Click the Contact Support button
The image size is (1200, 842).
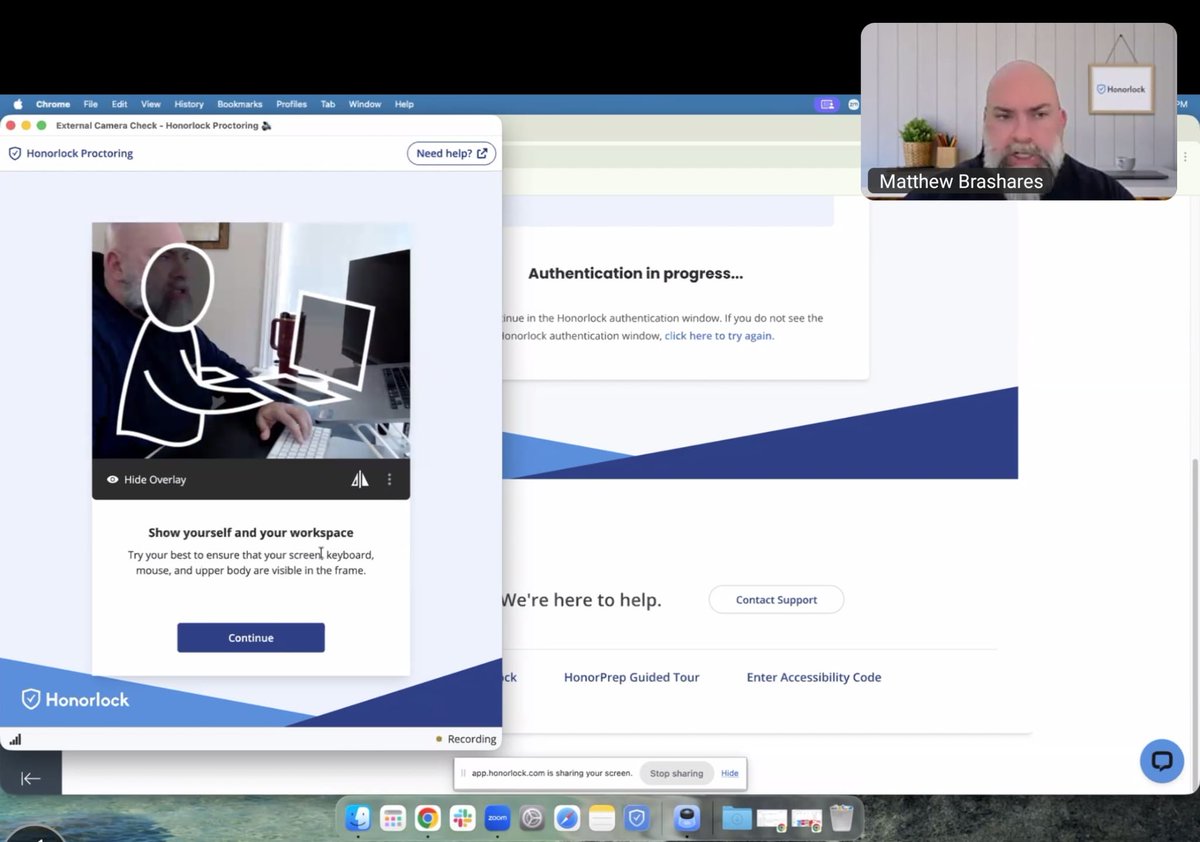pos(776,600)
